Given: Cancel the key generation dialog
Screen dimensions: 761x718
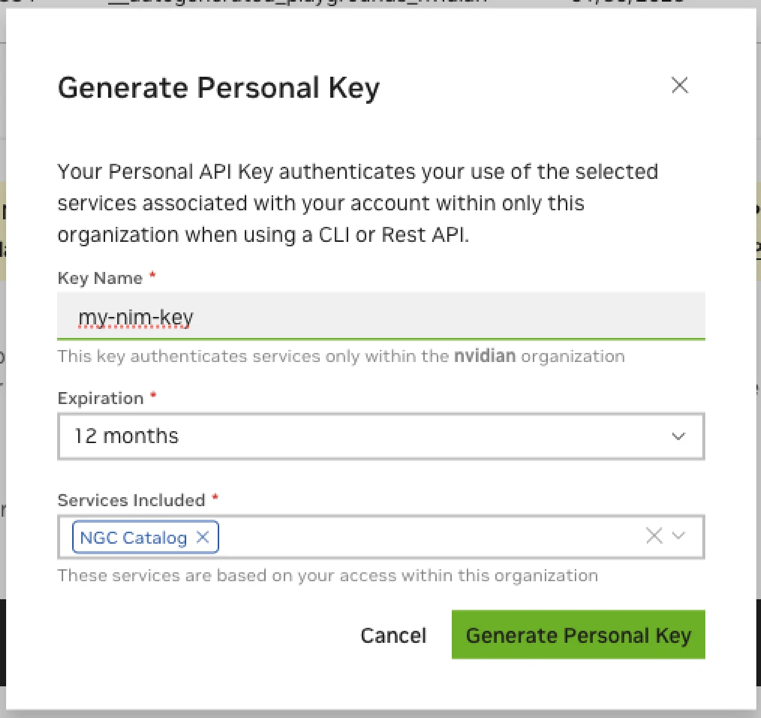Looking at the screenshot, I should tap(393, 635).
